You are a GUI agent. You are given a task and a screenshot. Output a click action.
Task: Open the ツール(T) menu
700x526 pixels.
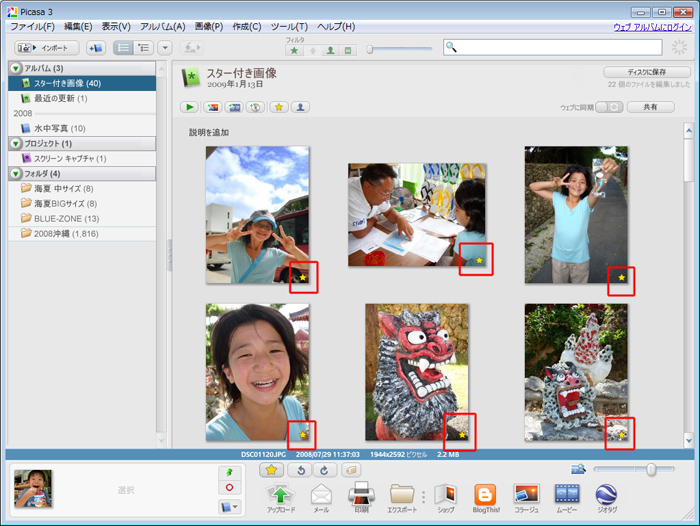pyautogui.click(x=289, y=27)
